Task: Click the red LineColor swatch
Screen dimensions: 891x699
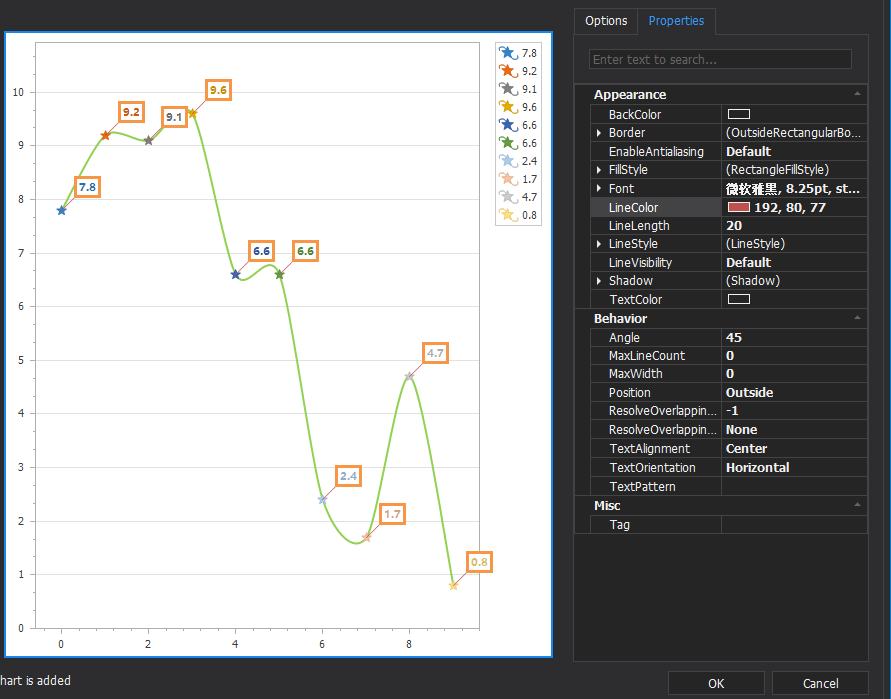Action: coord(739,207)
